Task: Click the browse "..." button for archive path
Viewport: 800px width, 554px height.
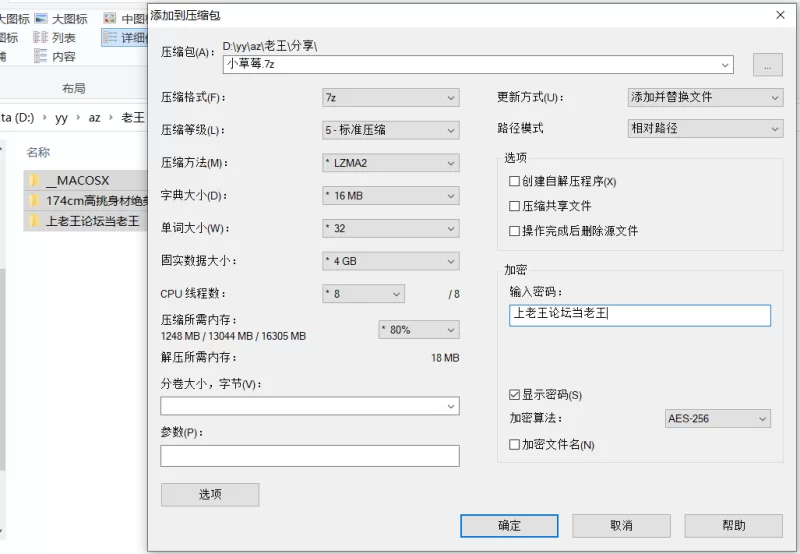Action: click(x=767, y=65)
